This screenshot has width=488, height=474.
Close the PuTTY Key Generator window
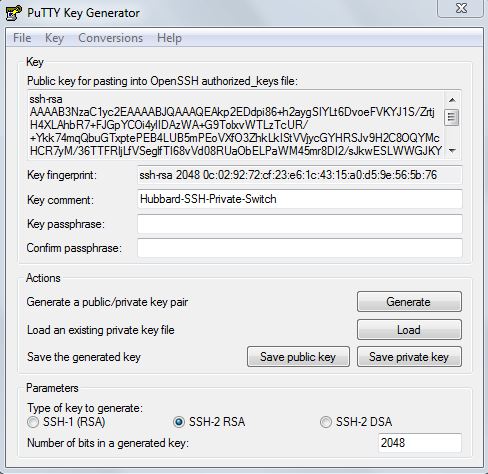coord(461,8)
